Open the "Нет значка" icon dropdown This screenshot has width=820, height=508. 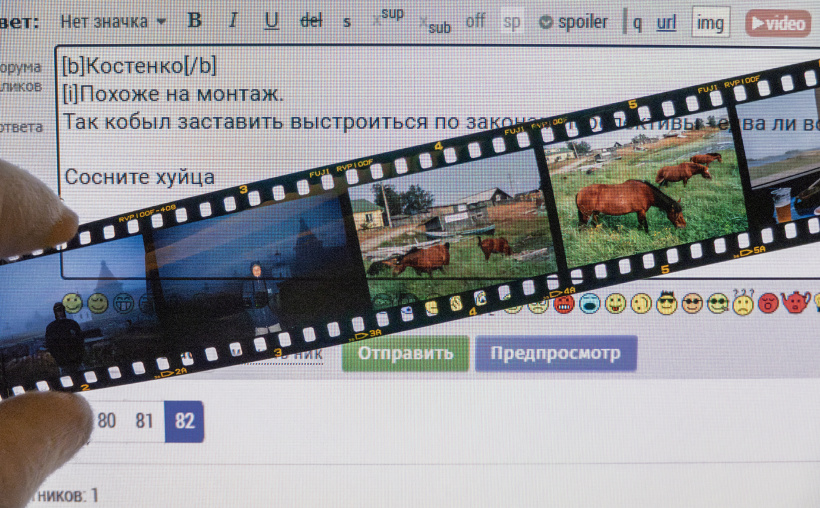[112, 21]
